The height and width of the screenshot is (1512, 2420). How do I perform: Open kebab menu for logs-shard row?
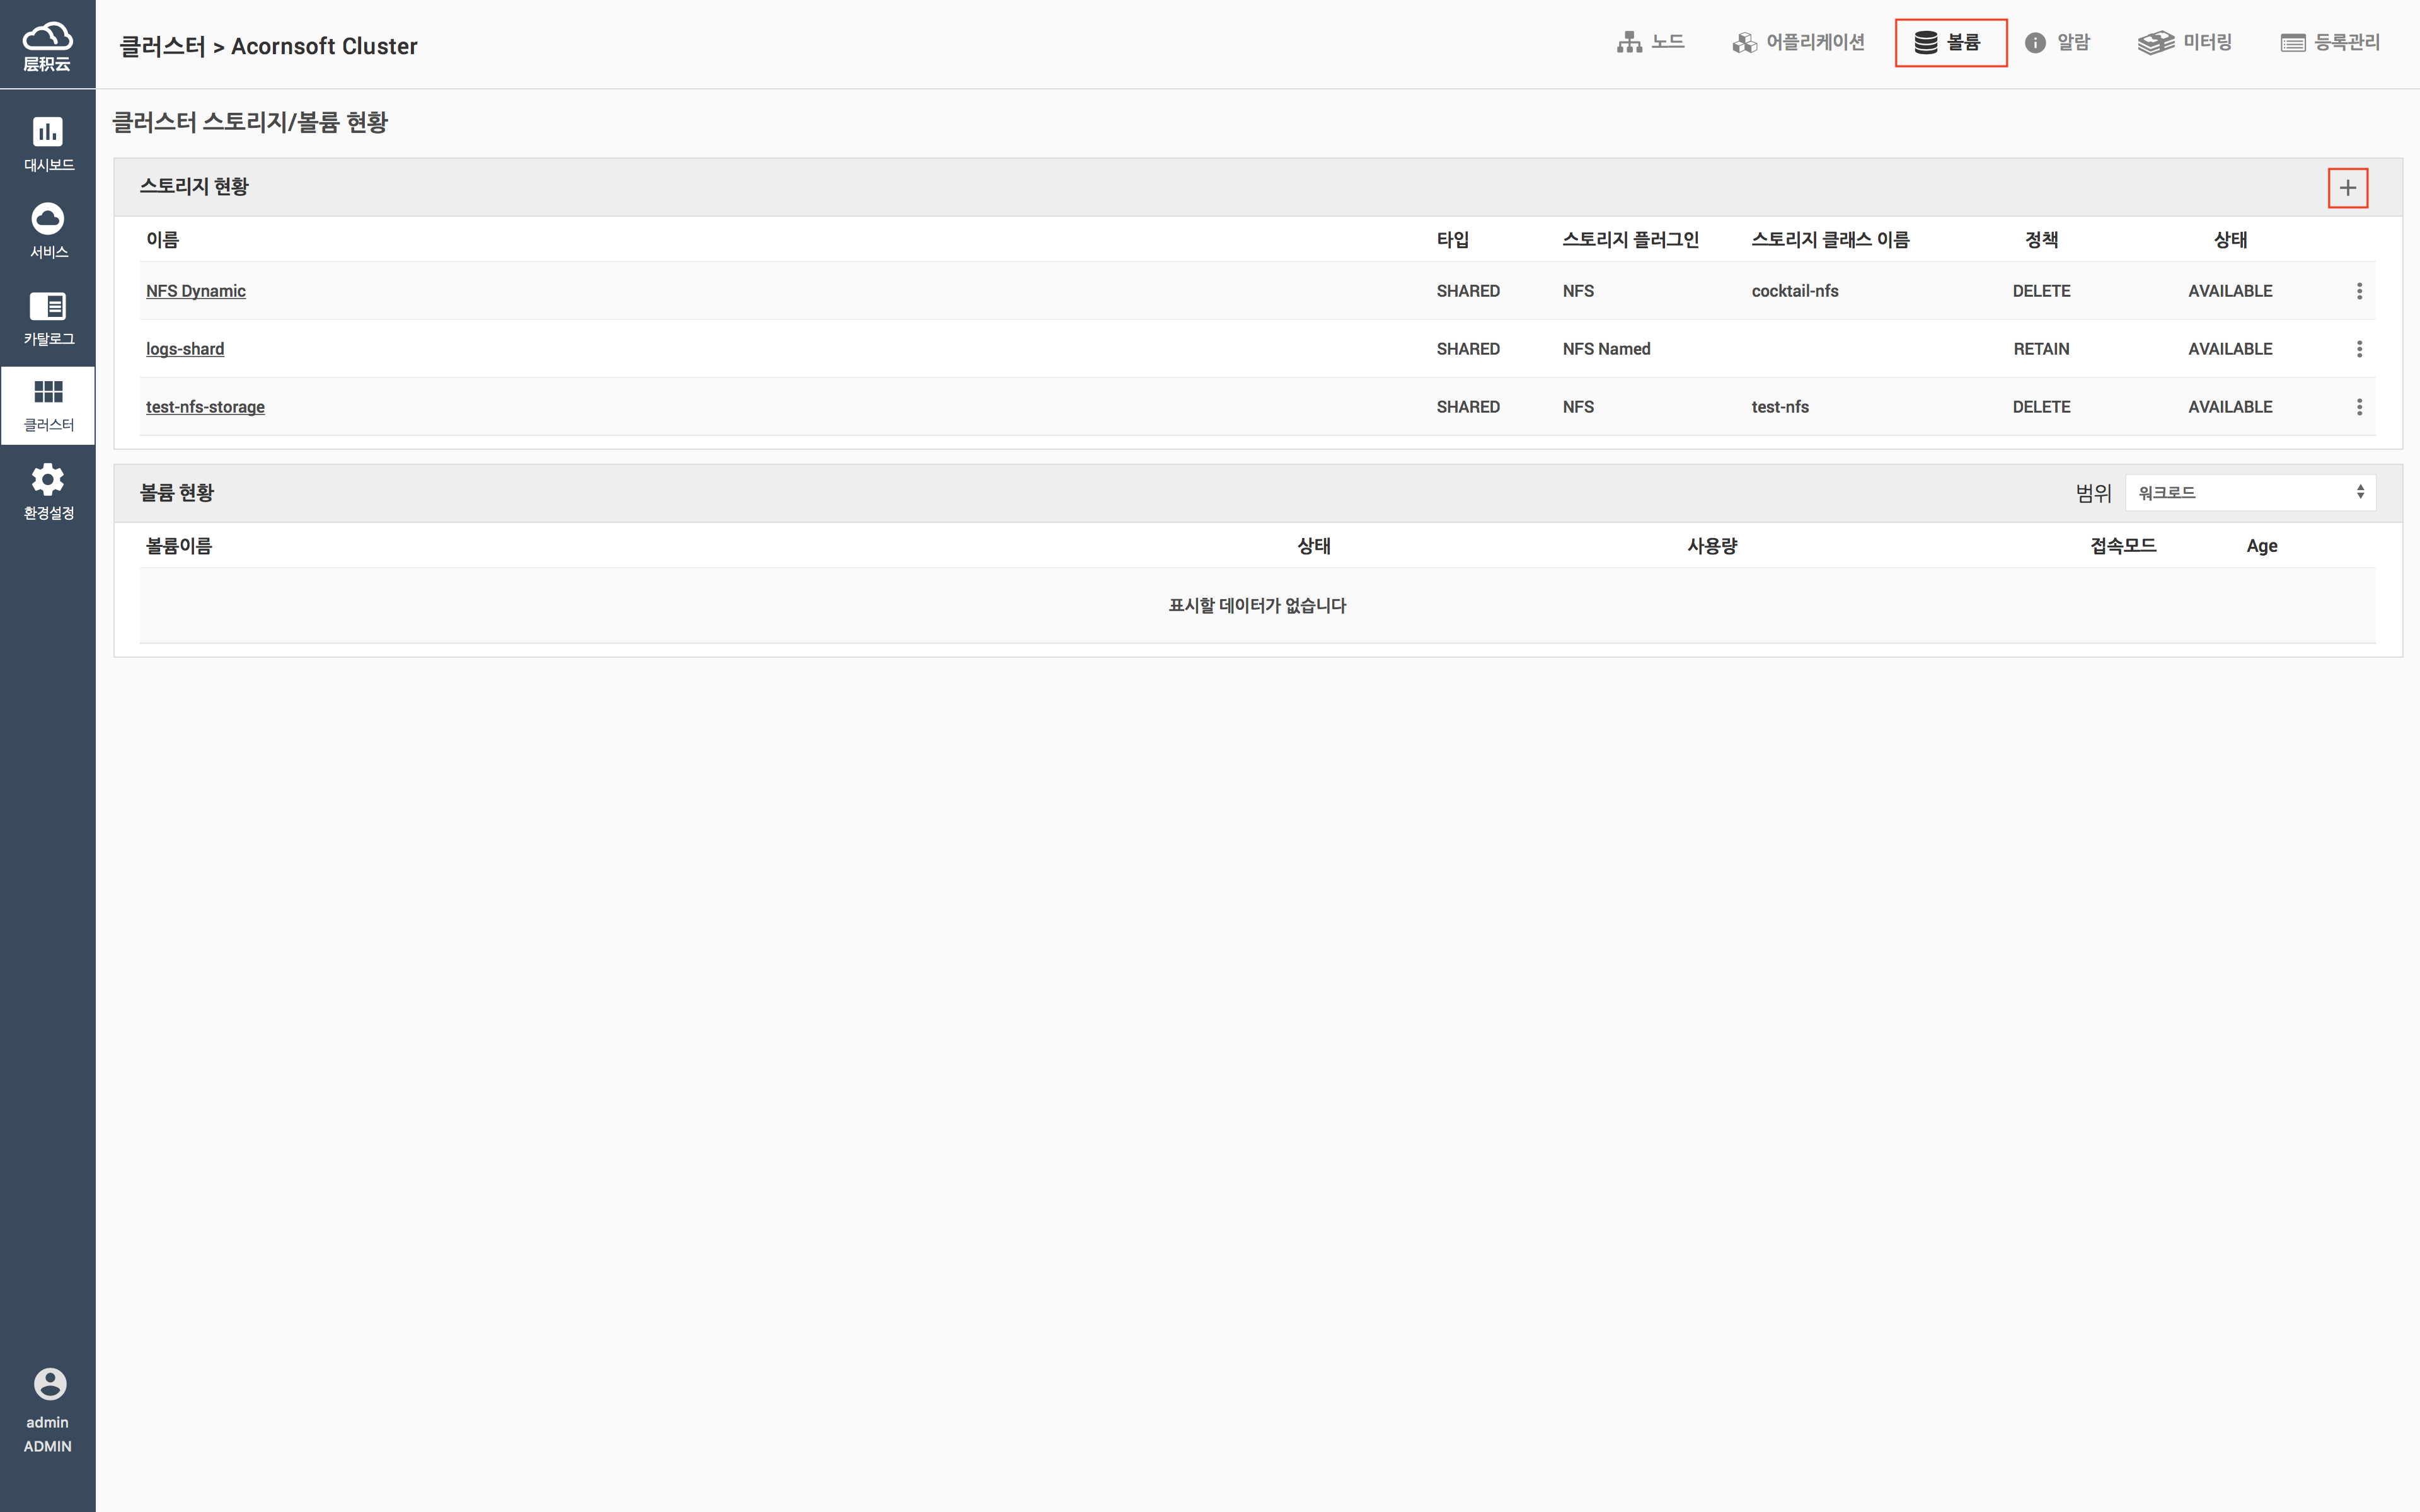point(2359,349)
